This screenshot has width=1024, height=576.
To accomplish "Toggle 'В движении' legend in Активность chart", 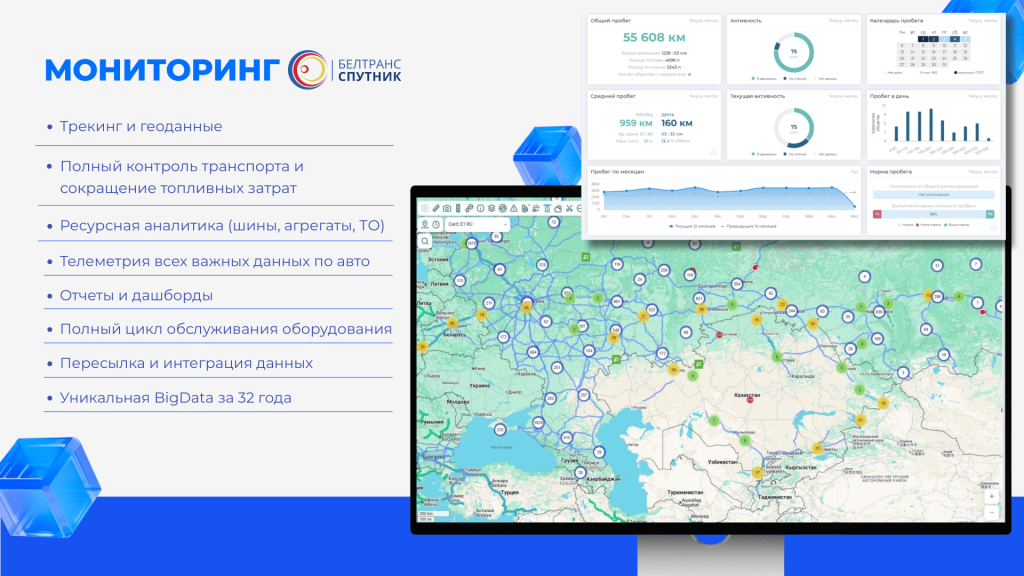I will (764, 78).
